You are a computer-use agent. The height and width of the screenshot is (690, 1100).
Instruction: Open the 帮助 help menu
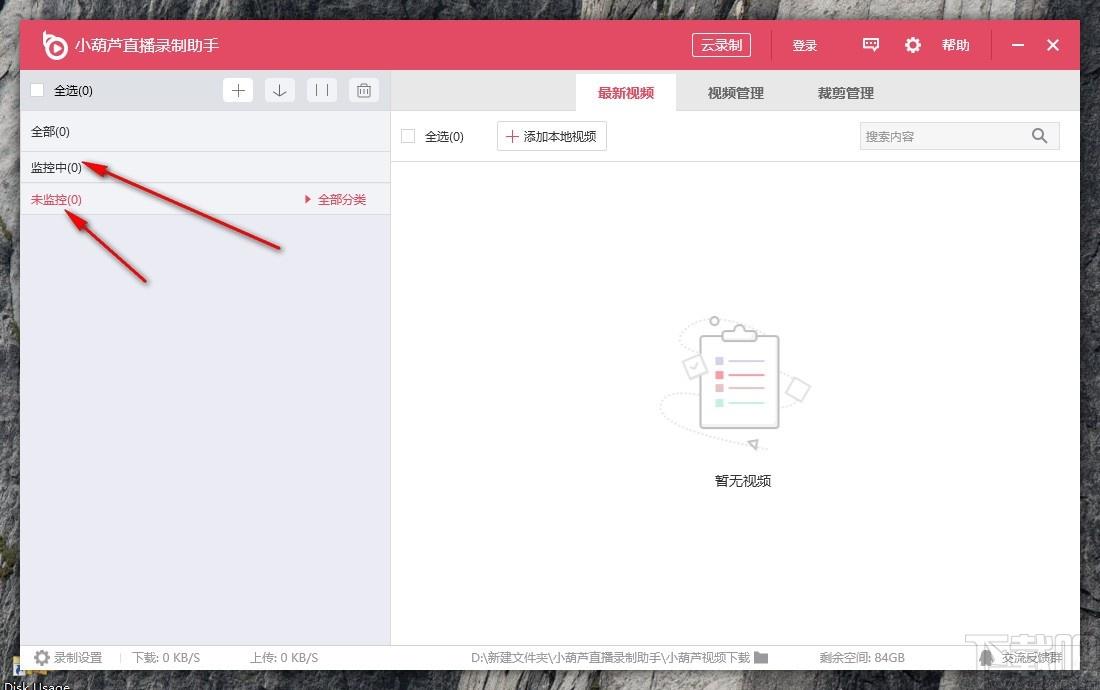[x=955, y=45]
